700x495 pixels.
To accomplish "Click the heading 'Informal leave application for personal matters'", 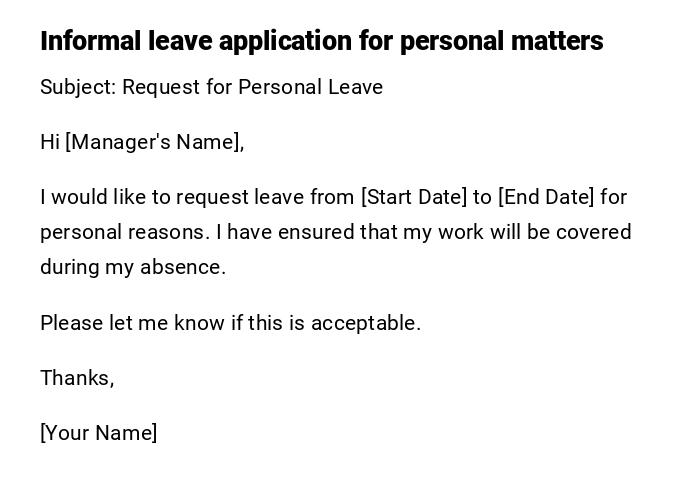I will pos(321,41).
